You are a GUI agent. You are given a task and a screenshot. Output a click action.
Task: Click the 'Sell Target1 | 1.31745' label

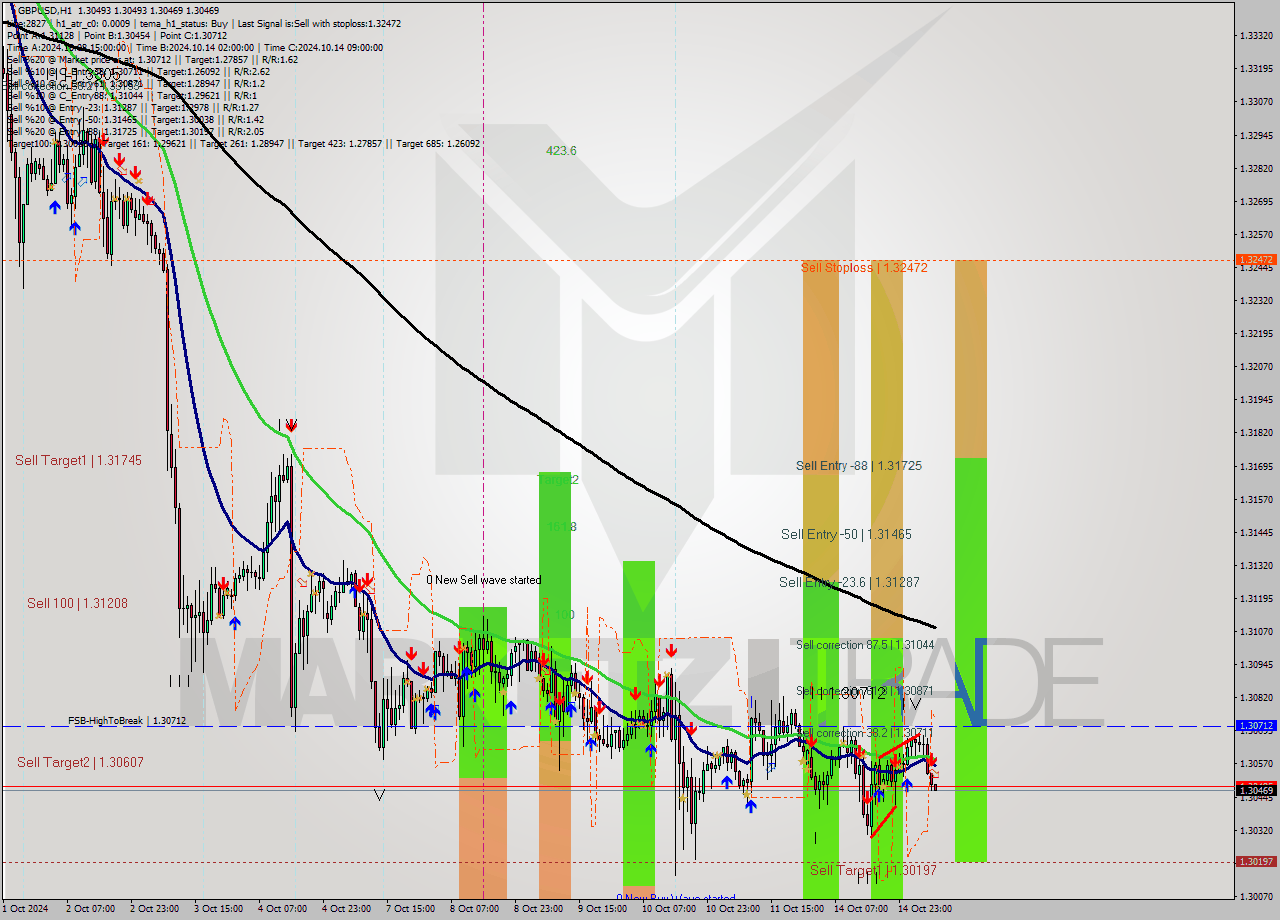[x=78, y=460]
